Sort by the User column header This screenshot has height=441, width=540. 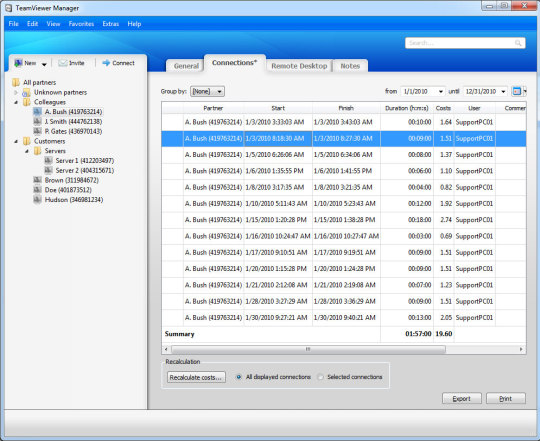(x=474, y=108)
